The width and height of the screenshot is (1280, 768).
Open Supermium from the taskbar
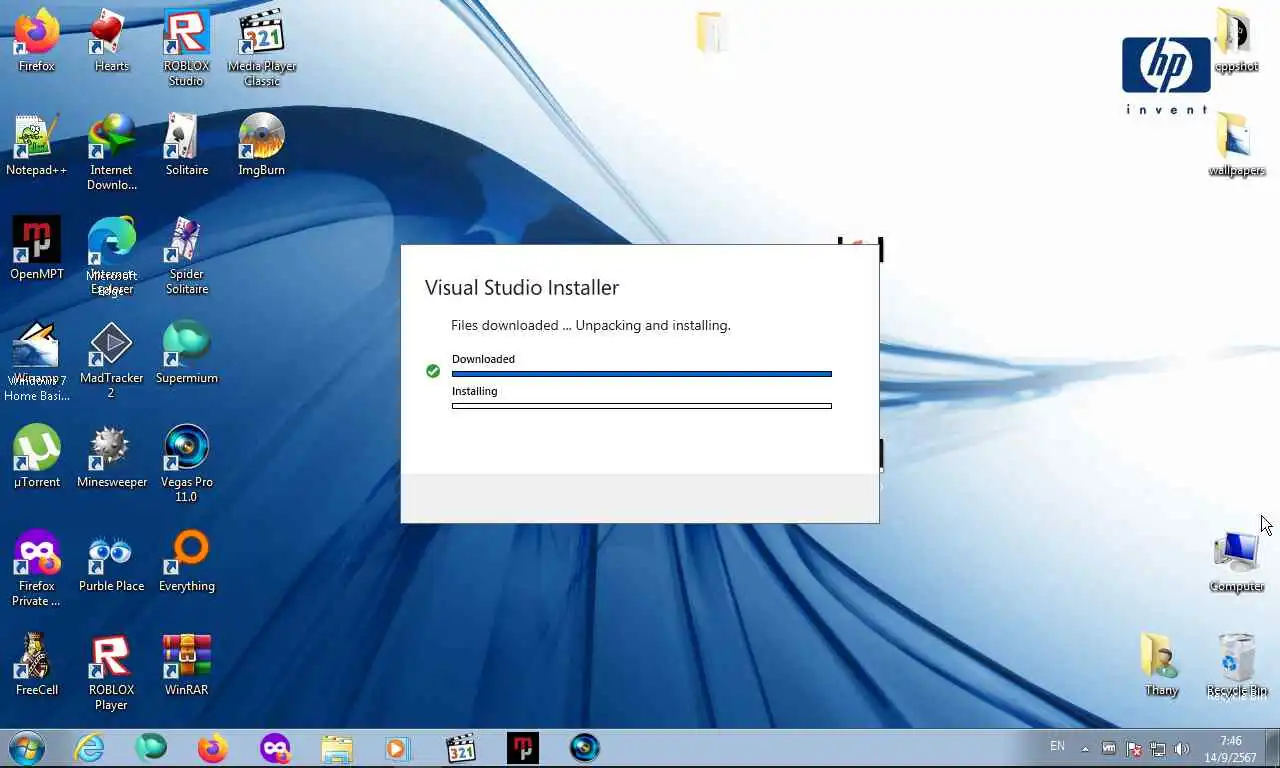click(x=151, y=748)
